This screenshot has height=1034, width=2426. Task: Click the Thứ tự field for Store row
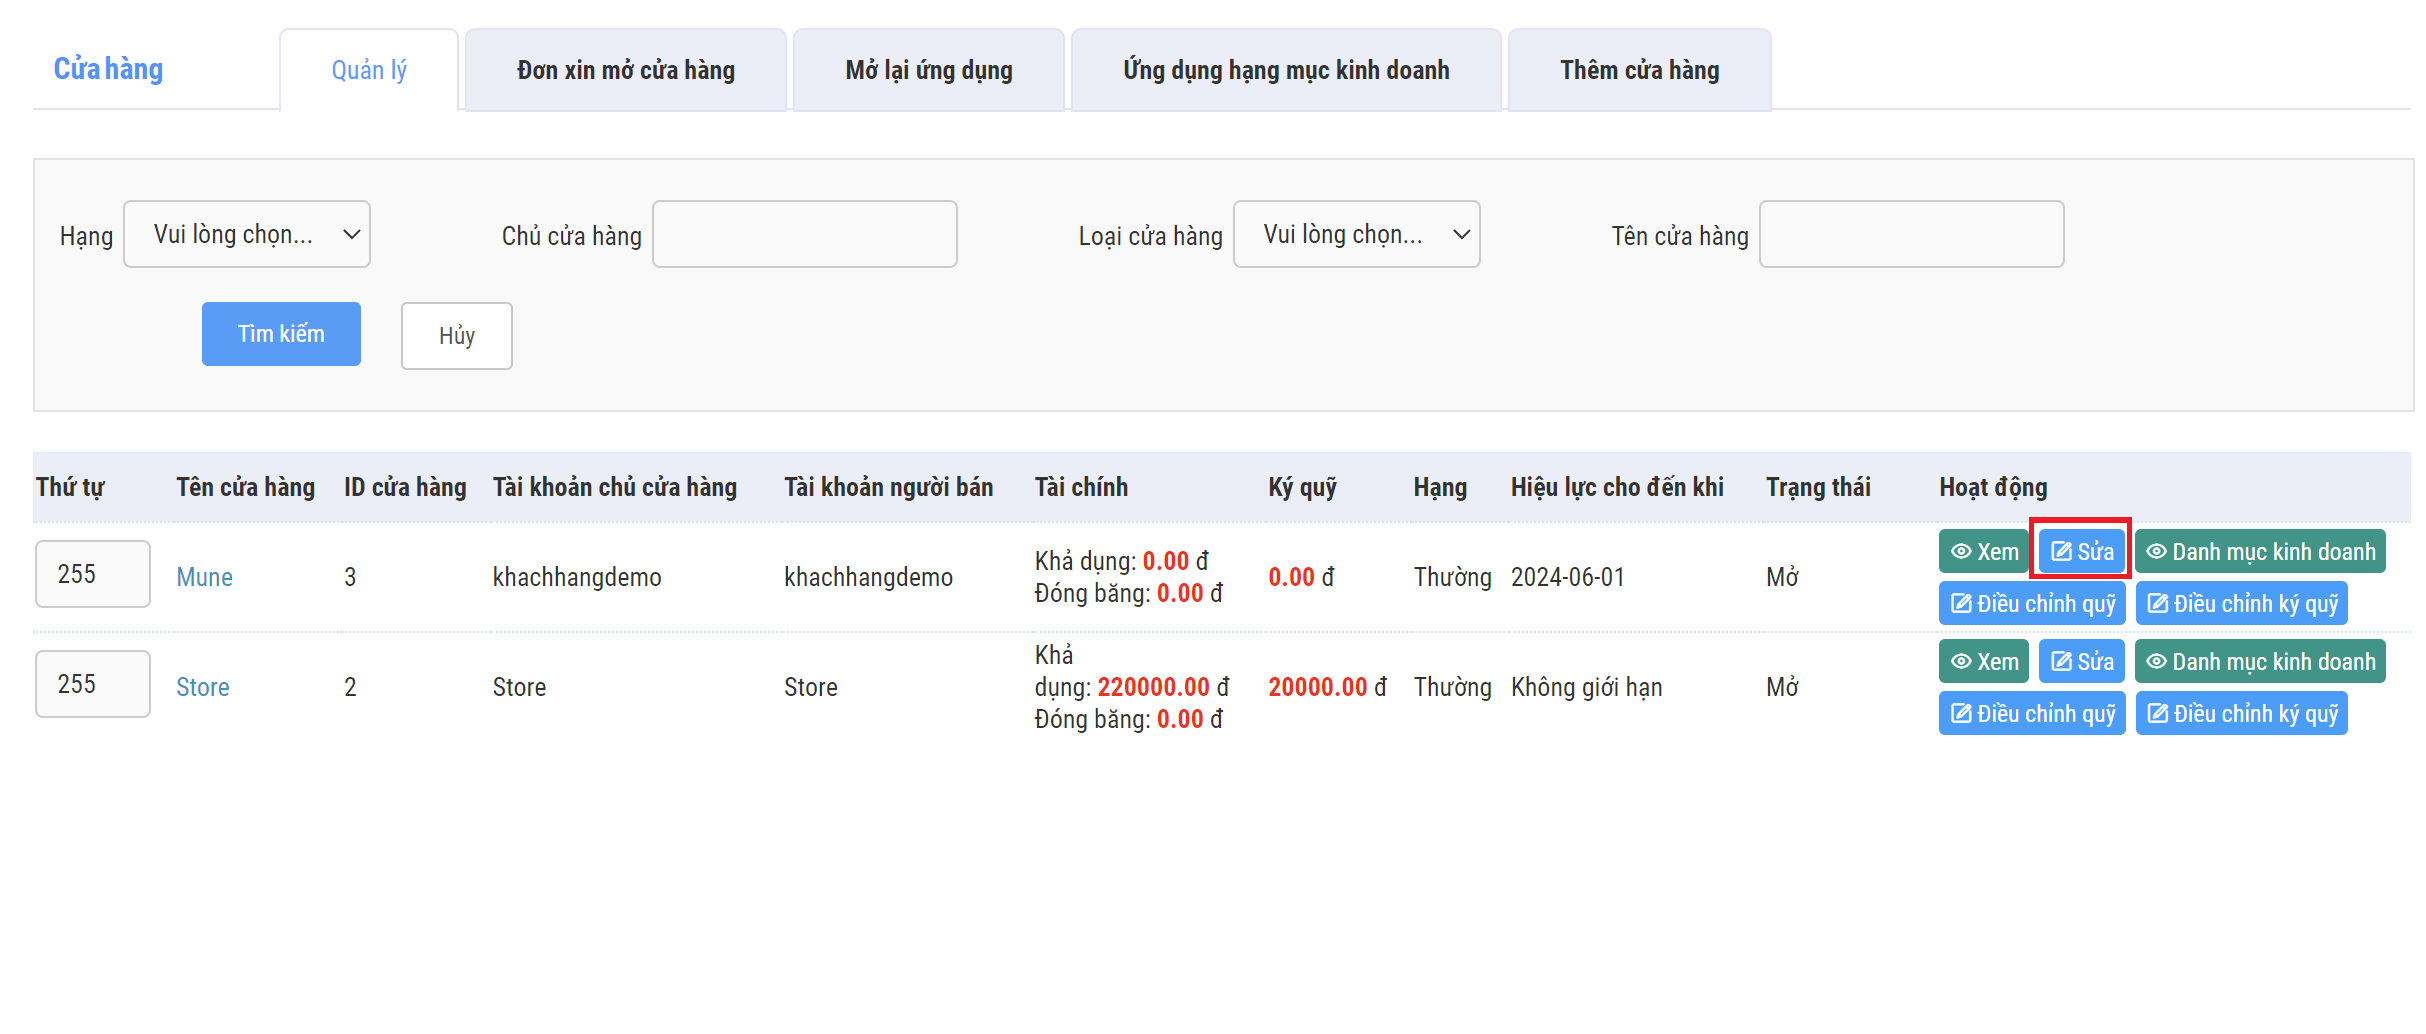pyautogui.click(x=92, y=685)
